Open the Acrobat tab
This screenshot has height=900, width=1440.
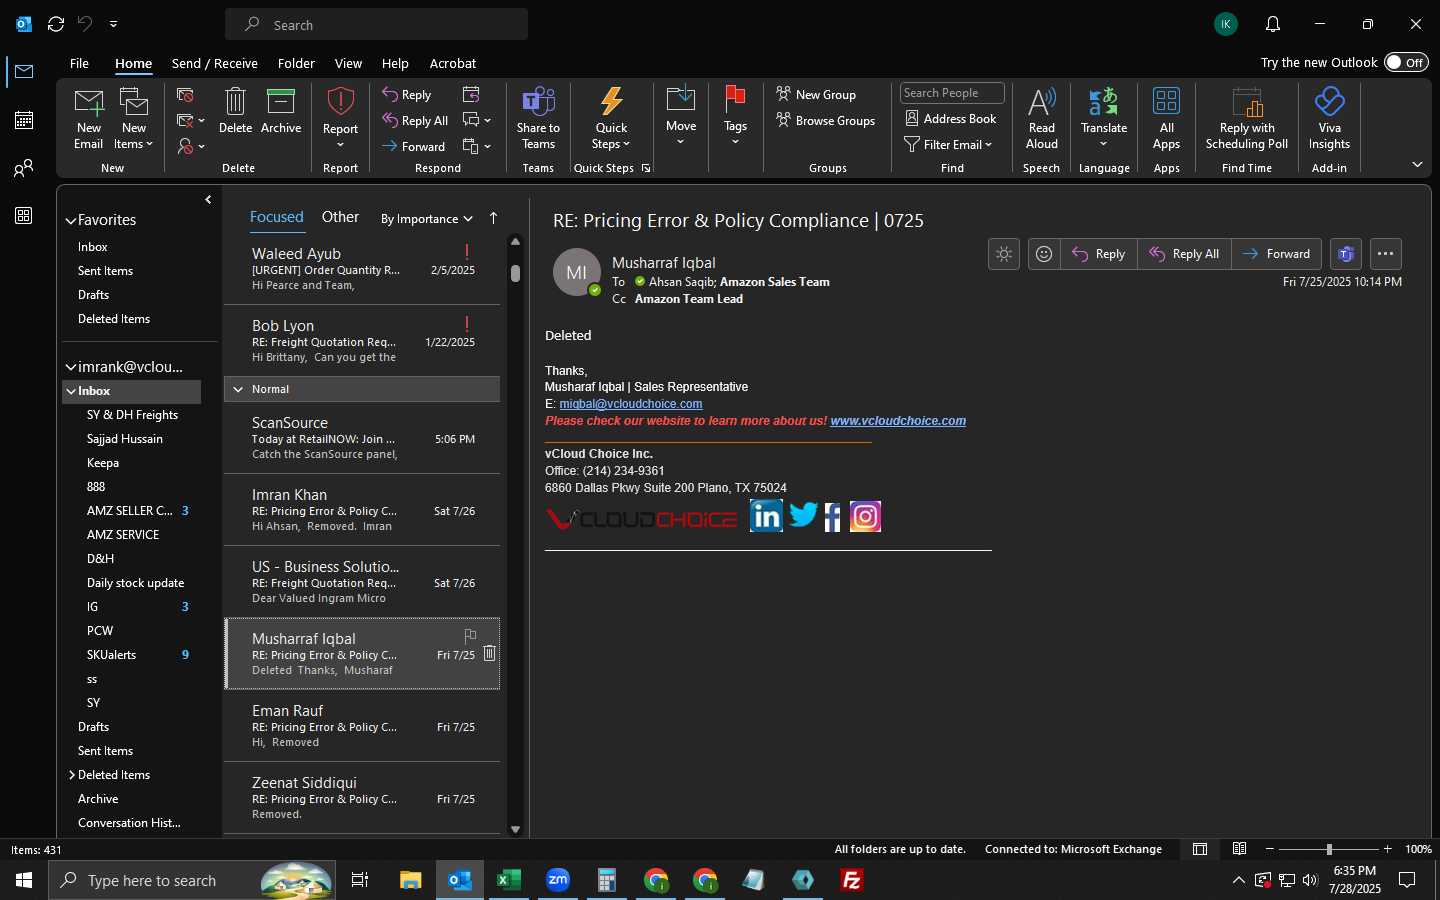point(453,63)
